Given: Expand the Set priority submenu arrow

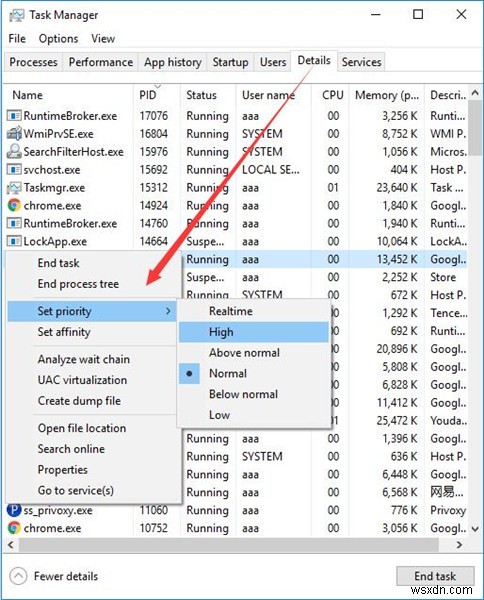Looking at the screenshot, I should (168, 311).
